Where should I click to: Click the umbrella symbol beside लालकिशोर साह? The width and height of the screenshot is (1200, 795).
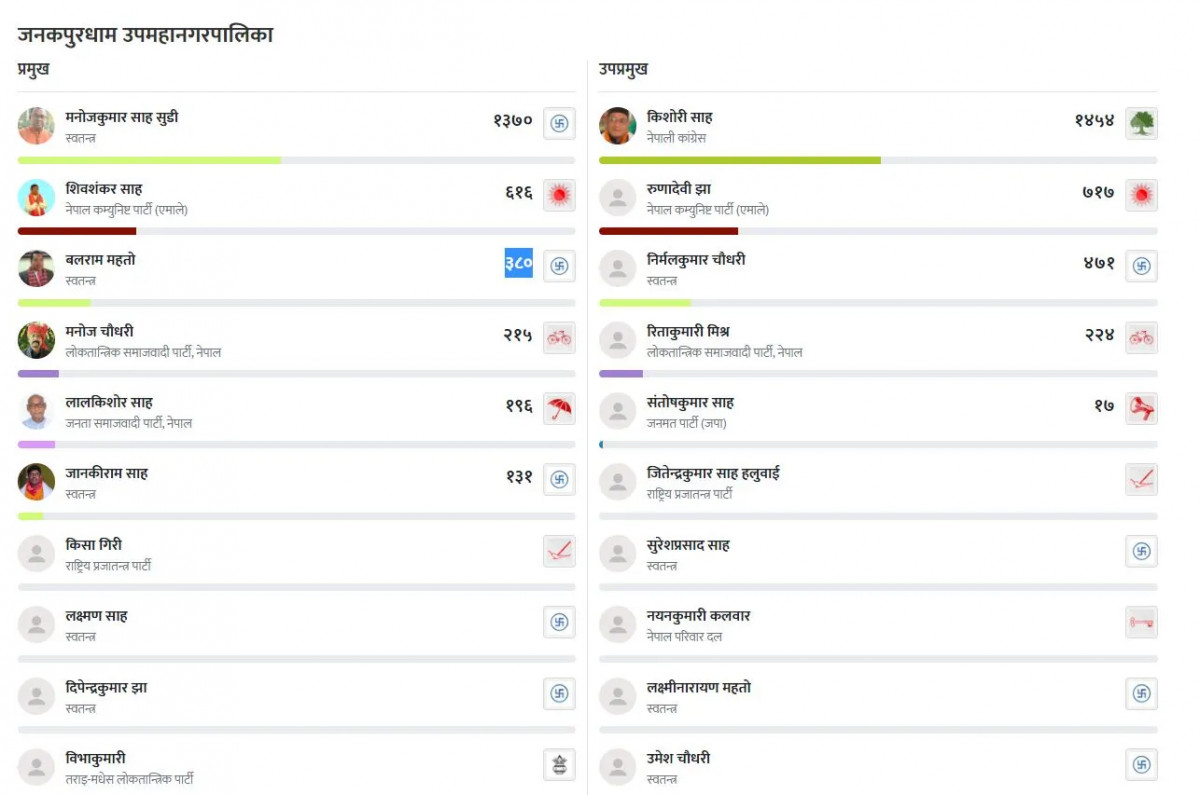559,409
